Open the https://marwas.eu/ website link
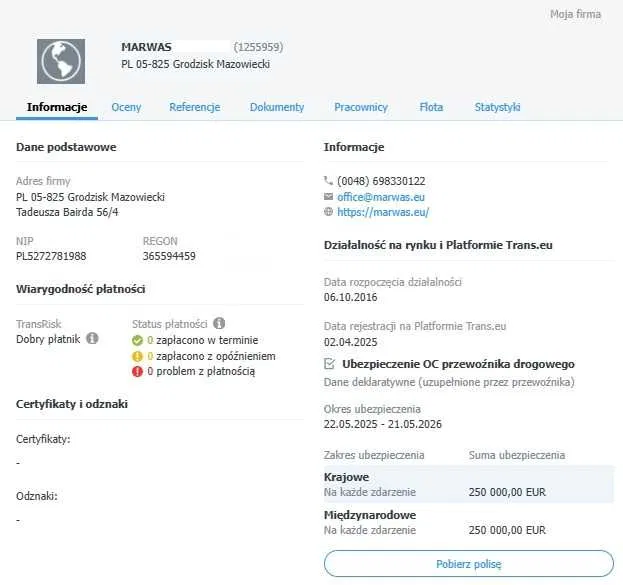The image size is (623, 585). click(x=383, y=212)
